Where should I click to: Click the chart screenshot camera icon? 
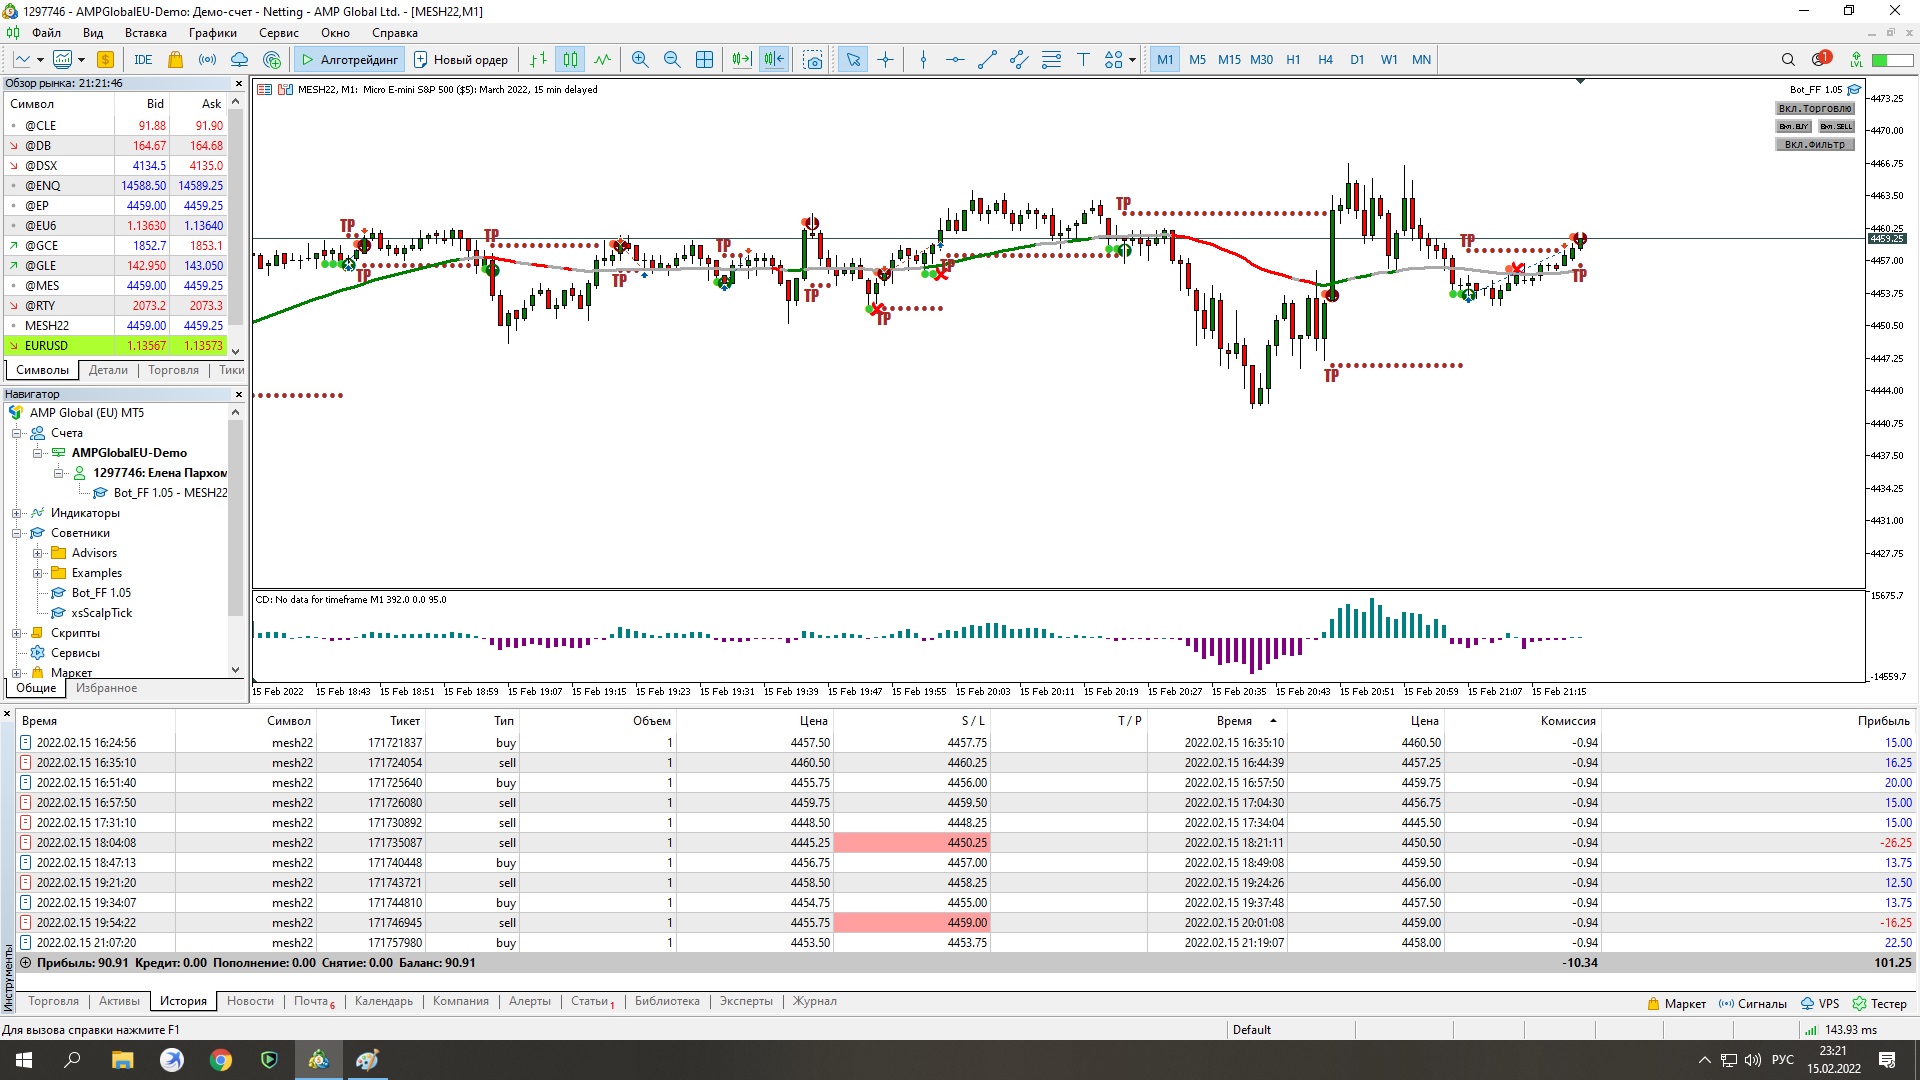813,60
